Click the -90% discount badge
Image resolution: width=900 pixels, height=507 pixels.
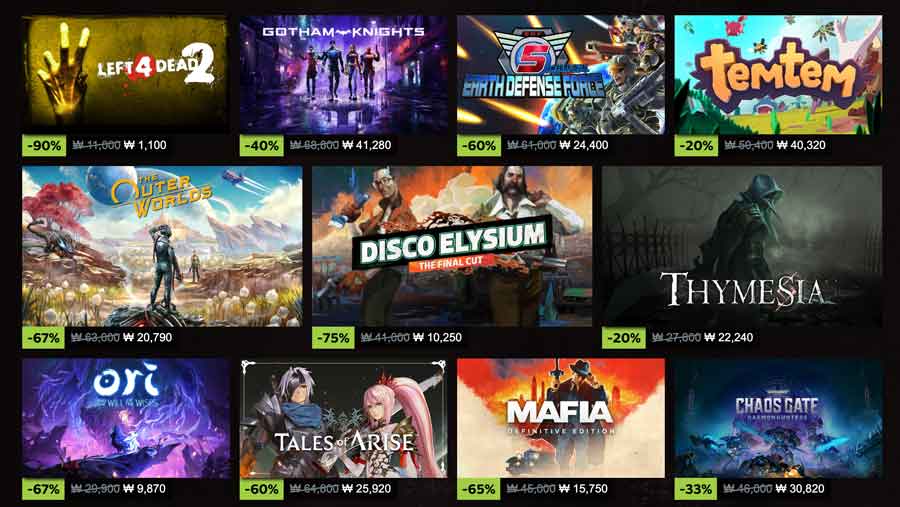click(44, 145)
